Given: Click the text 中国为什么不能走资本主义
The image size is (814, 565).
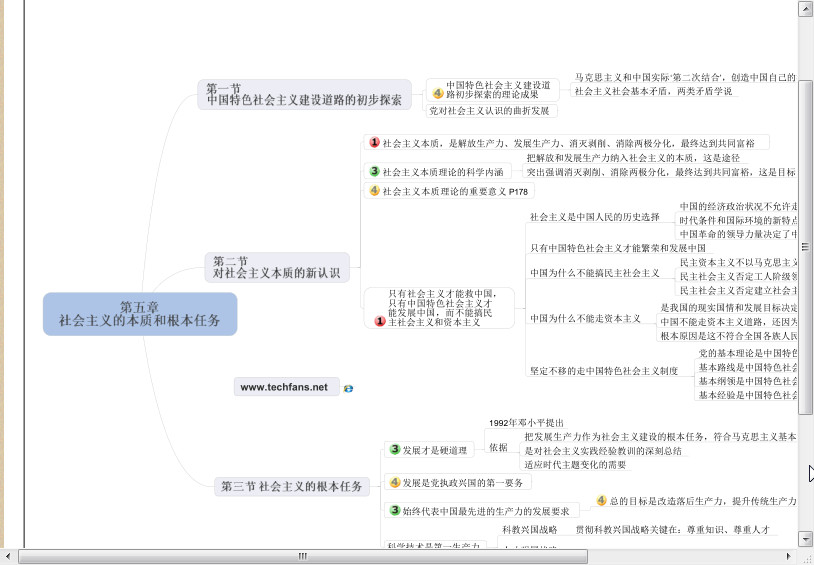Looking at the screenshot, I should (x=586, y=319).
